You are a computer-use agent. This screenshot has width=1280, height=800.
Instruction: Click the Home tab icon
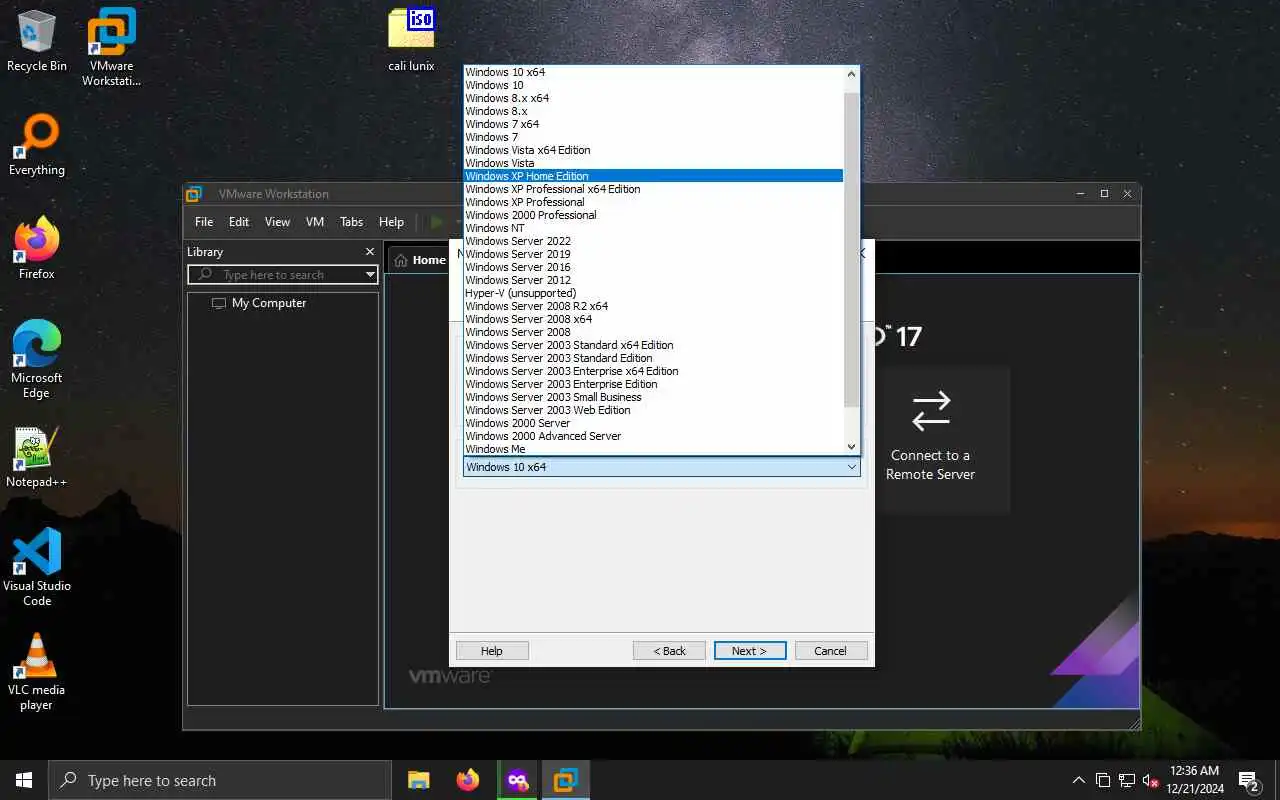pyautogui.click(x=401, y=260)
